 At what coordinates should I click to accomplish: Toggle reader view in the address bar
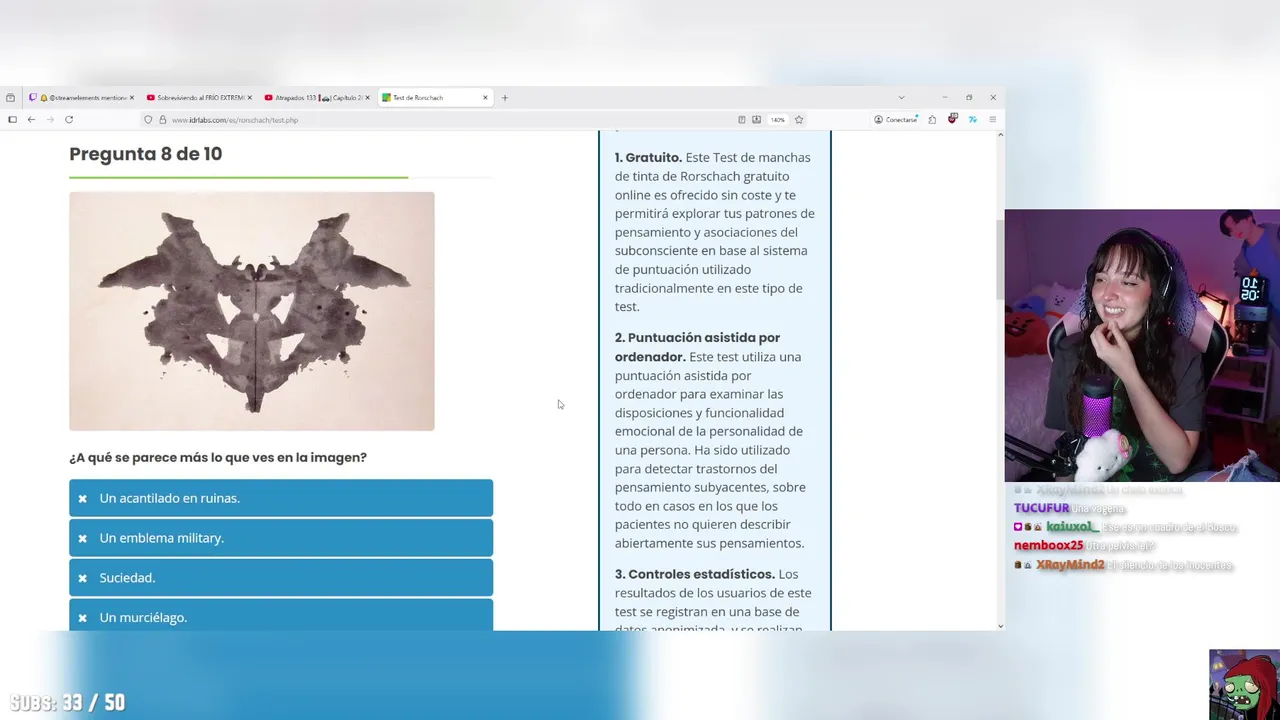[742, 120]
